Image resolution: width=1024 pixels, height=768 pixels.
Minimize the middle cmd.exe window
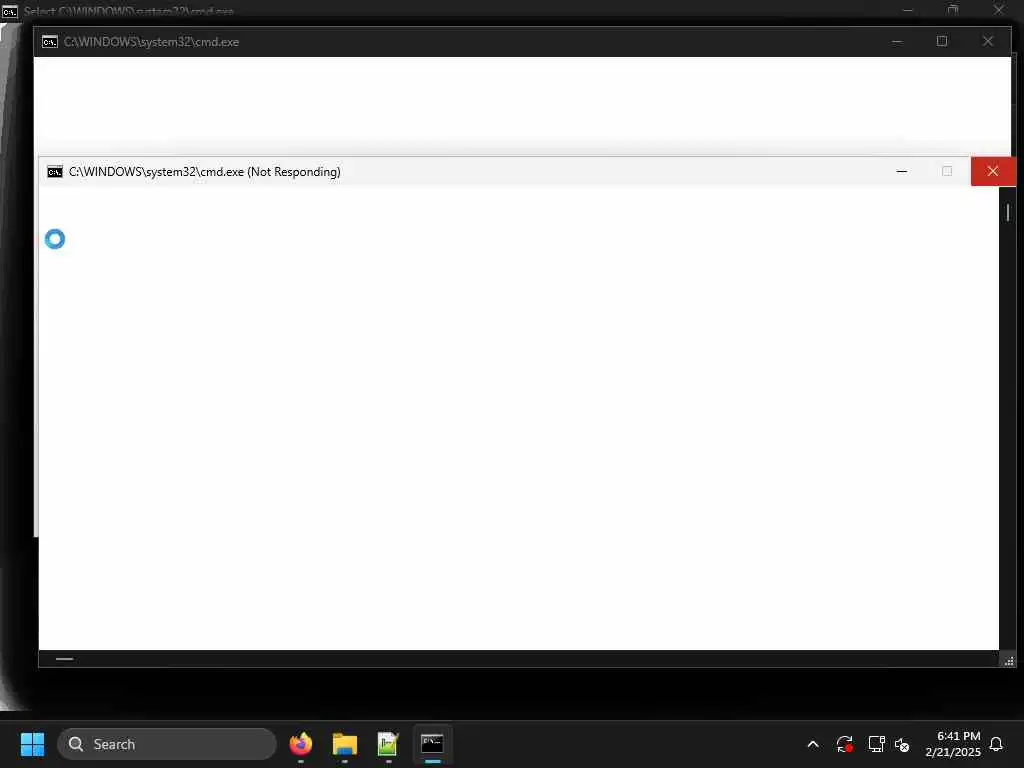[x=897, y=41]
